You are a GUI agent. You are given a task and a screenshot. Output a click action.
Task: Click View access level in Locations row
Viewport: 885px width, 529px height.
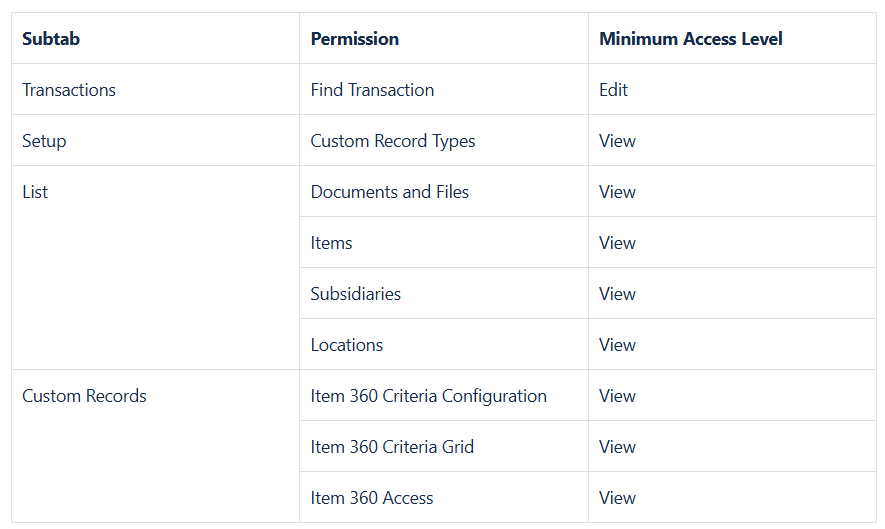pos(617,345)
